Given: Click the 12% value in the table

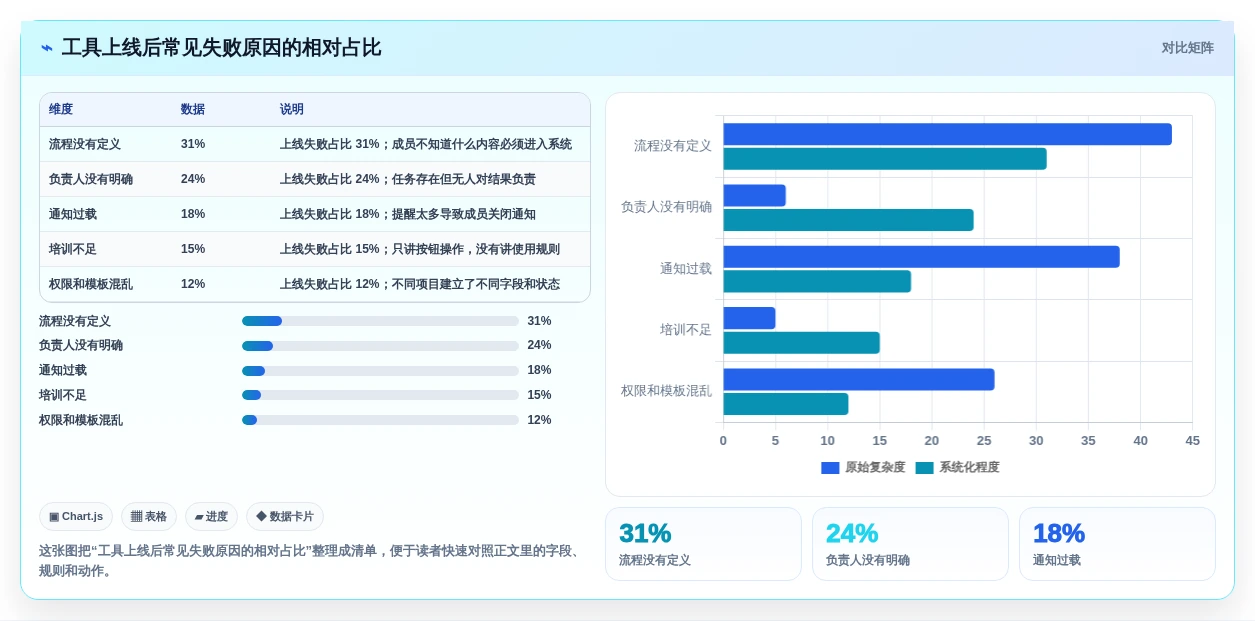Looking at the screenshot, I should [193, 284].
